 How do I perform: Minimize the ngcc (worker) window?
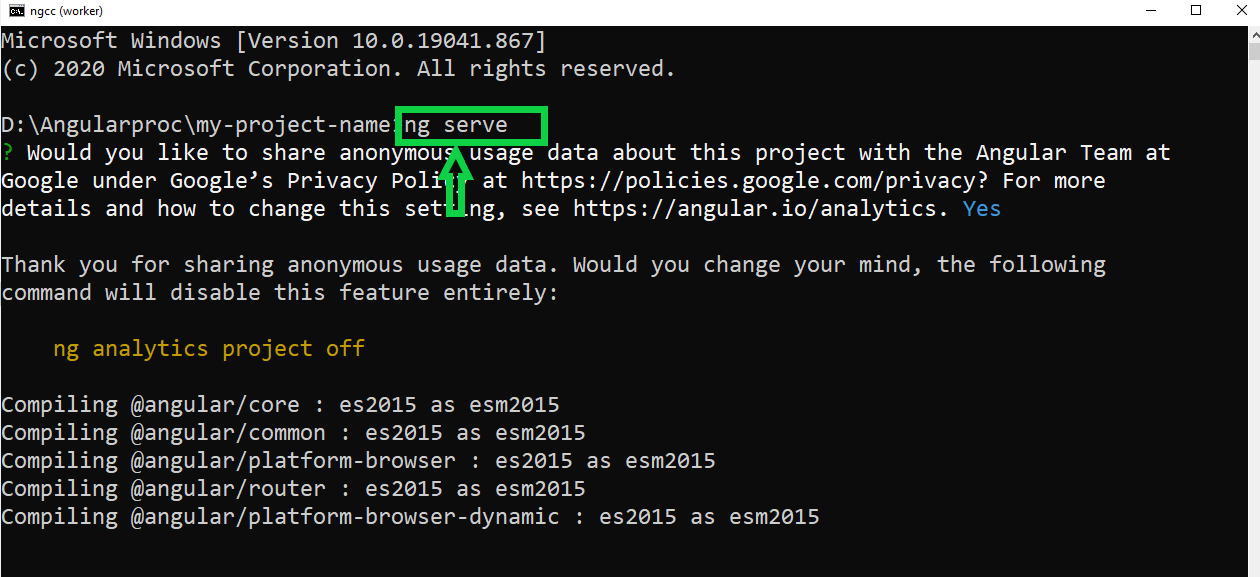[1151, 11]
